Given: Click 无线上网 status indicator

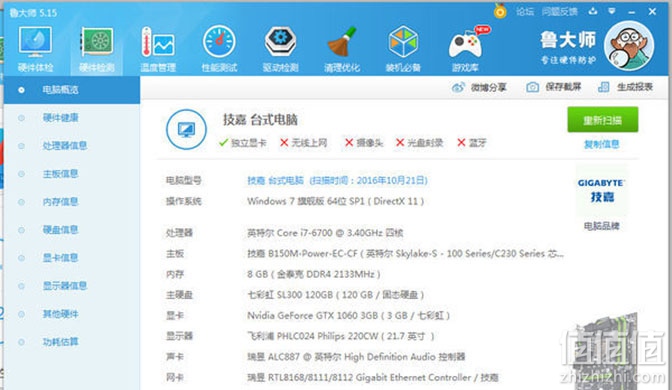Looking at the screenshot, I should (303, 143).
